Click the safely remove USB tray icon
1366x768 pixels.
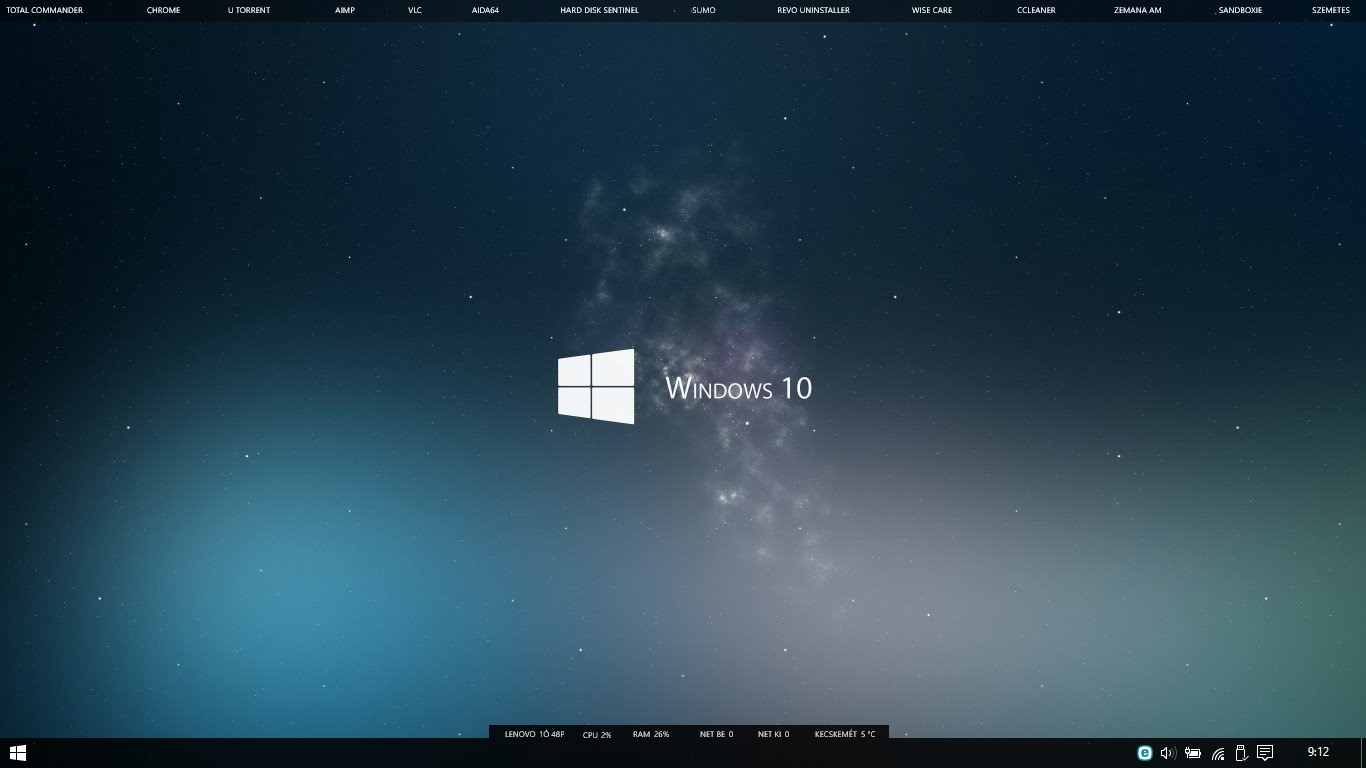pyautogui.click(x=1241, y=753)
